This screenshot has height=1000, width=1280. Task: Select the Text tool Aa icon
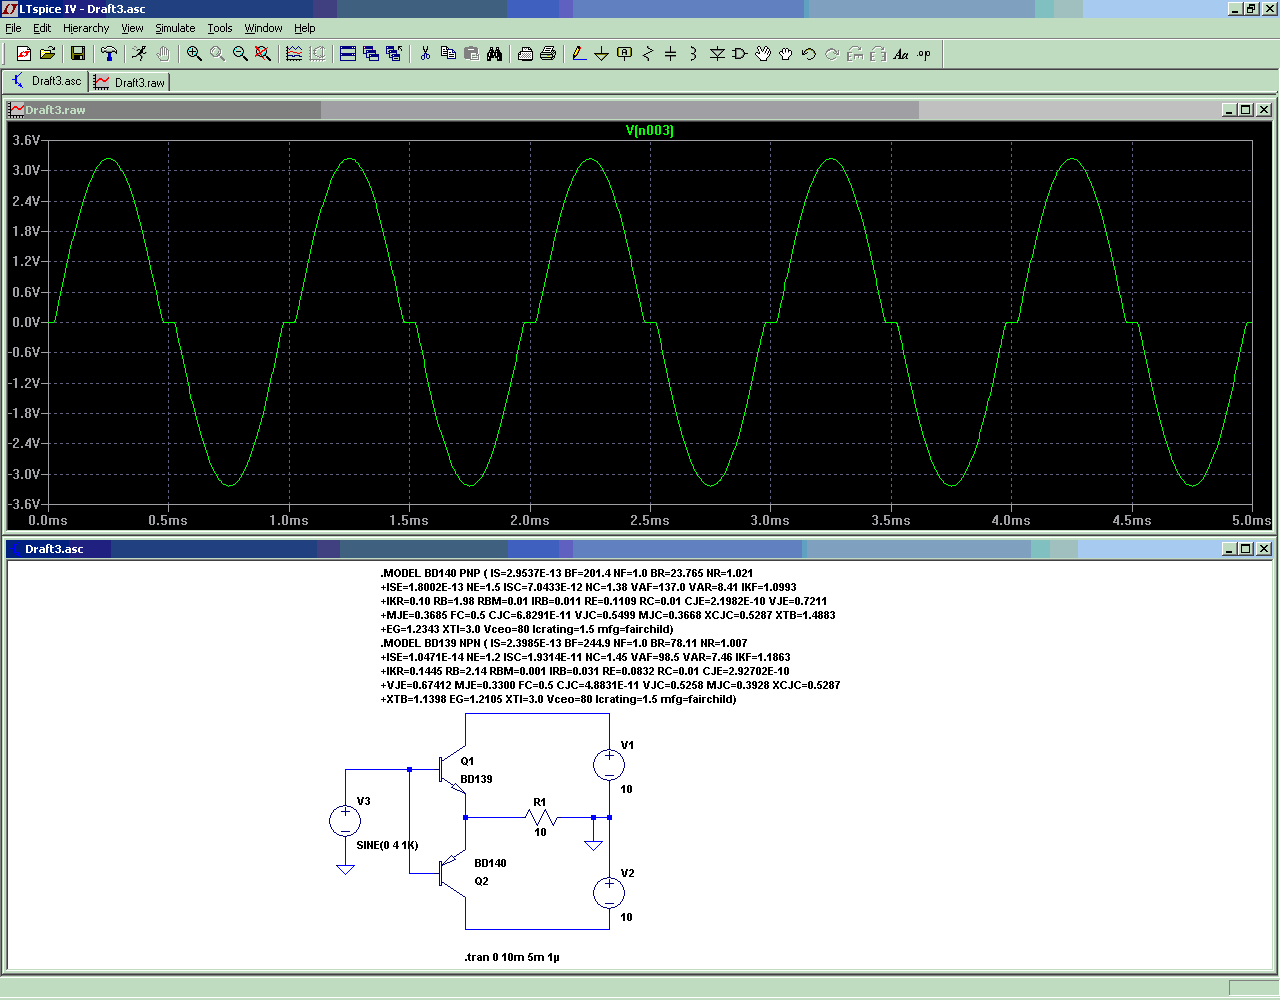click(x=901, y=54)
